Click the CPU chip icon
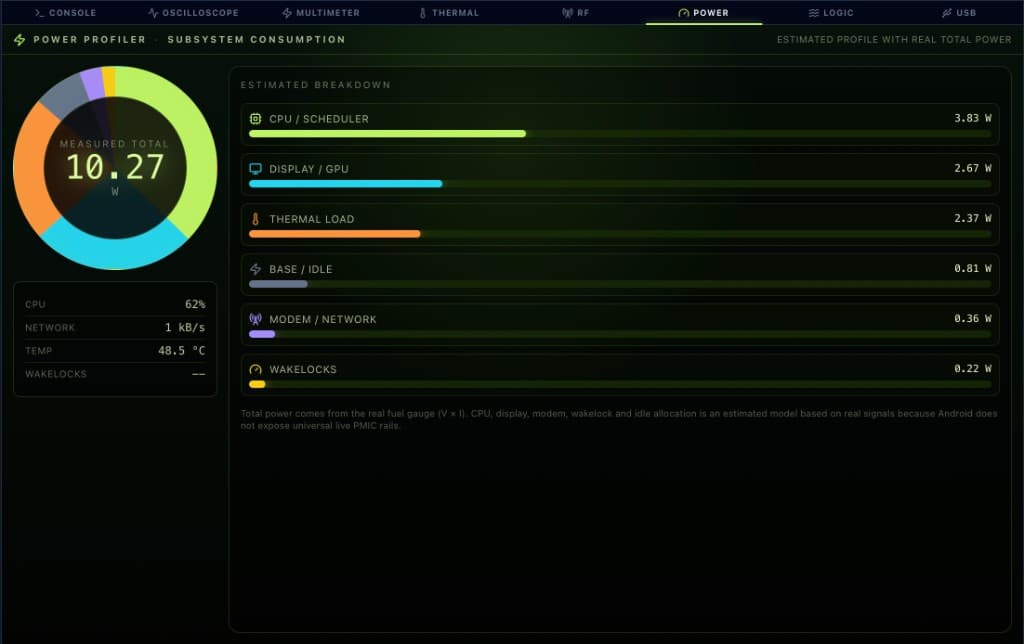 click(255, 119)
